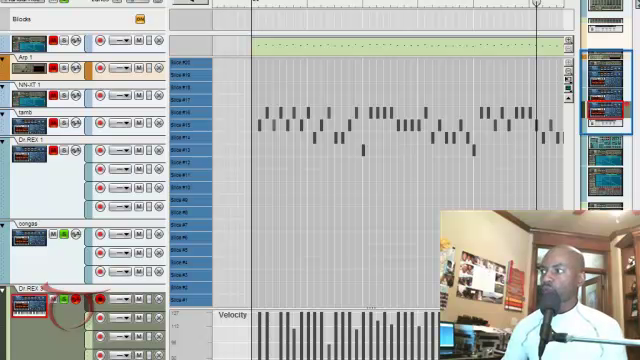
Task: Mute the Arp 1 note lane
Action: tap(139, 68)
